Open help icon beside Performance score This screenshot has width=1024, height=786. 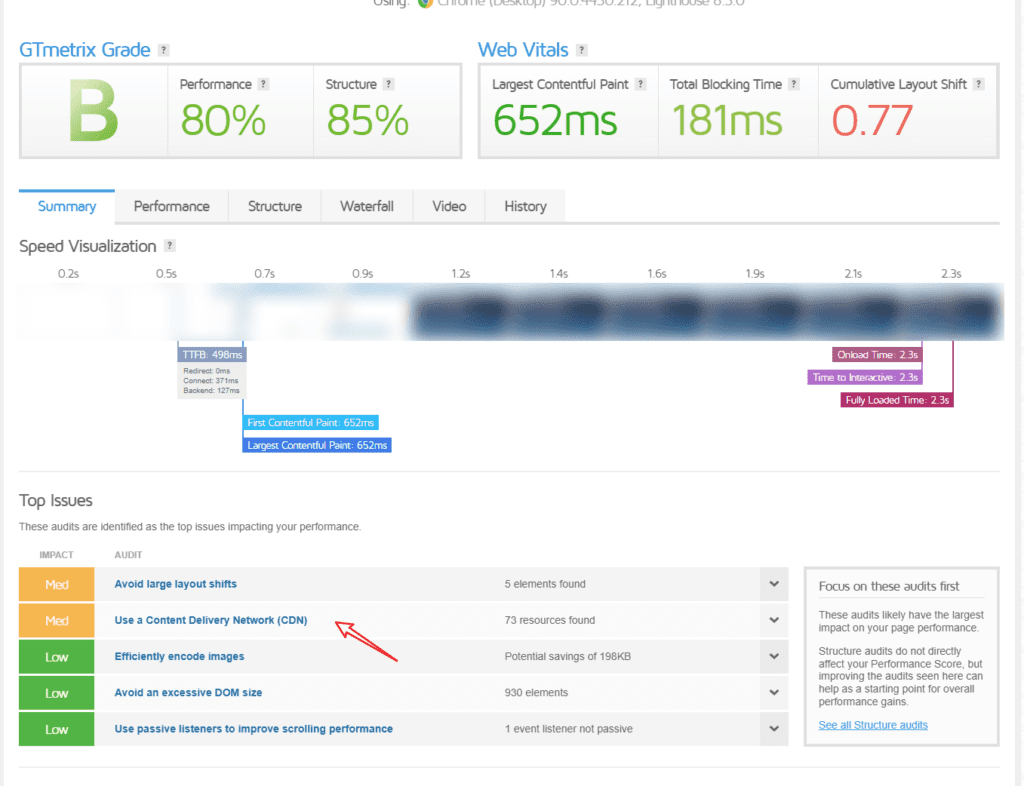pos(263,84)
